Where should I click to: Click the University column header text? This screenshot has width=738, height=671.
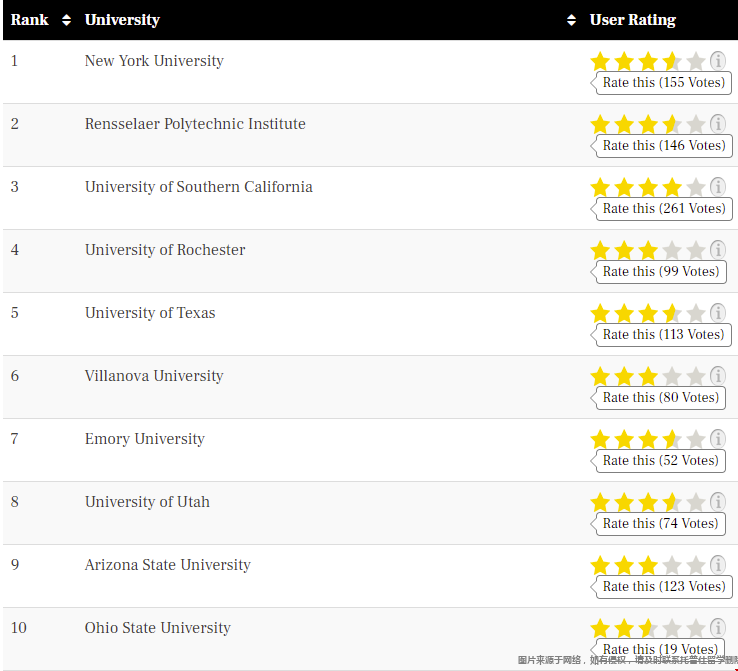(x=122, y=20)
